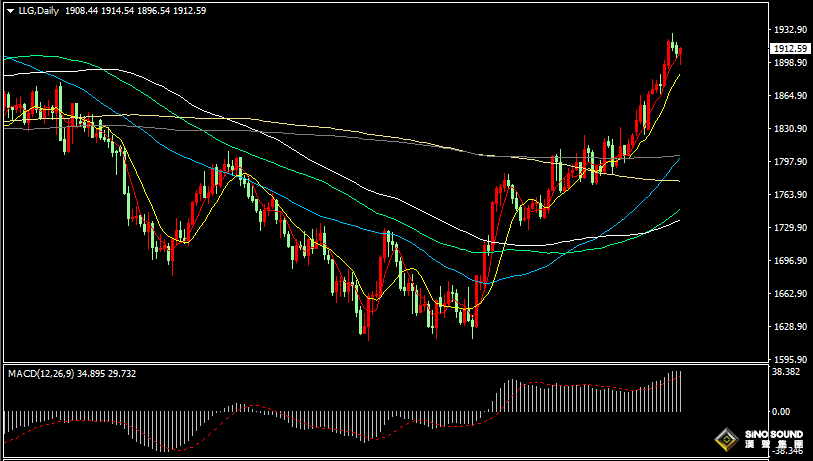This screenshot has height=461, width=813.
Task: Select the highest candlestick near 1932
Action: tap(672, 43)
